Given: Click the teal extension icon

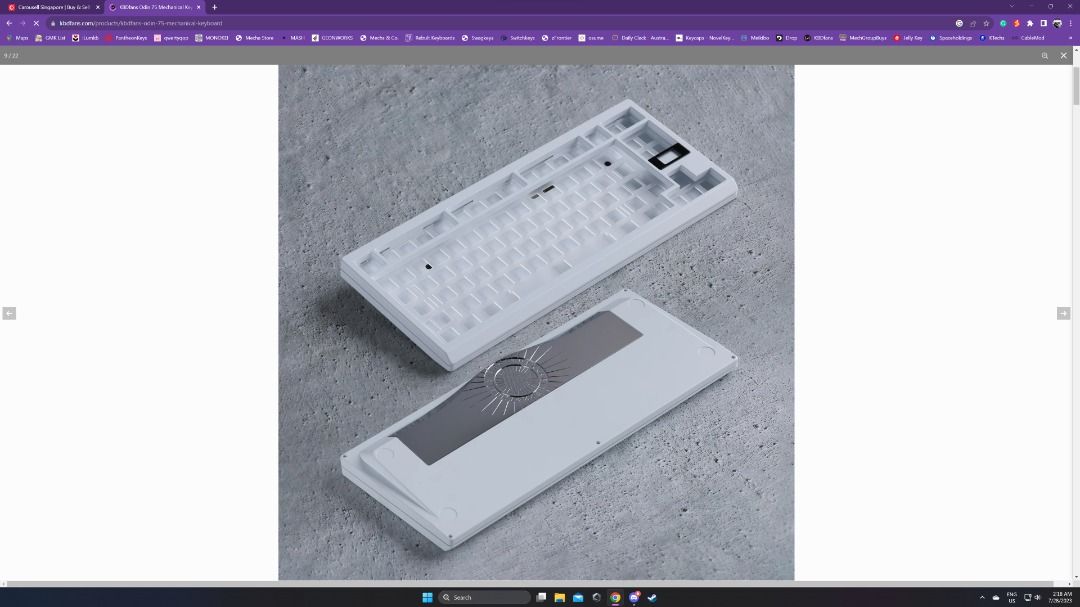Looking at the screenshot, I should [1003, 22].
